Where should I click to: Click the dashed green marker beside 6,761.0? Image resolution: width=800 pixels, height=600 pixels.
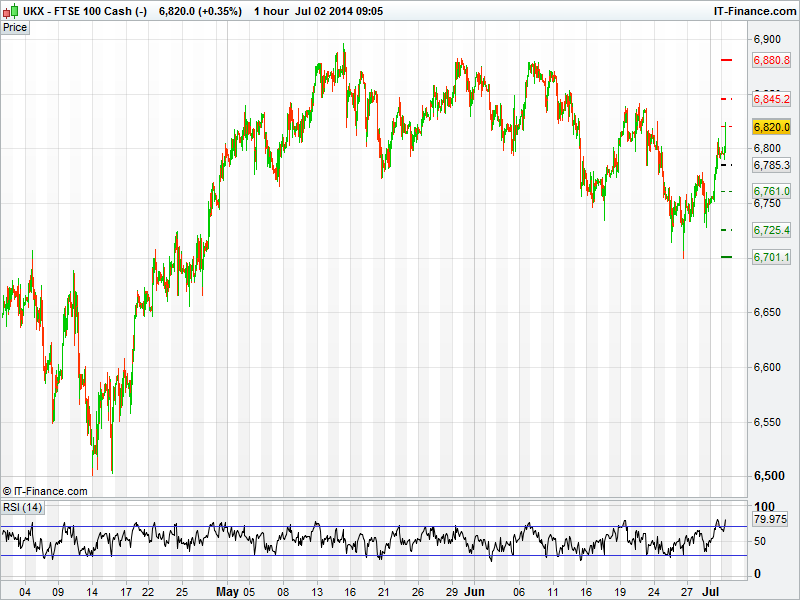tap(727, 191)
